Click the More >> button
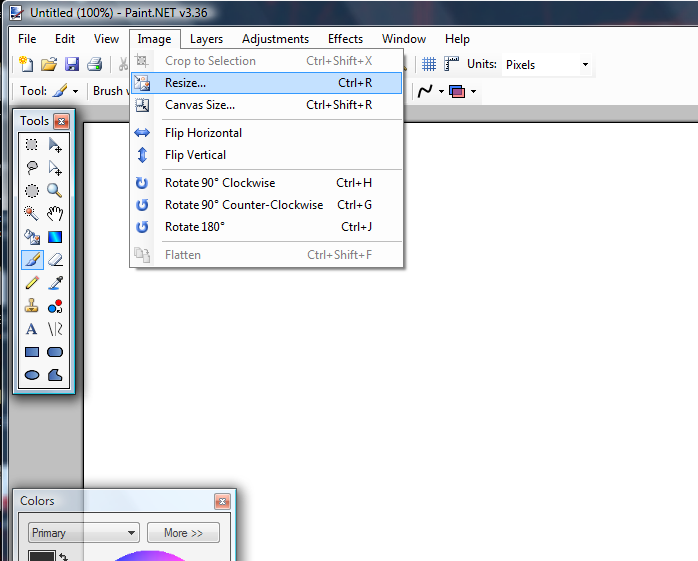This screenshot has width=698, height=561. point(183,533)
